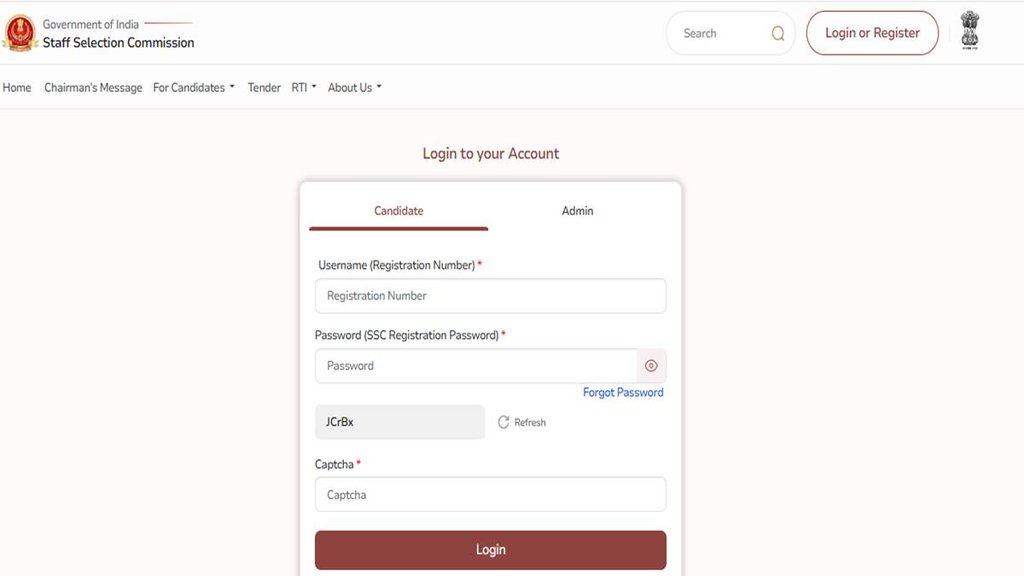Expand the For Candidates dropdown menu
The image size is (1024, 576).
tap(193, 88)
